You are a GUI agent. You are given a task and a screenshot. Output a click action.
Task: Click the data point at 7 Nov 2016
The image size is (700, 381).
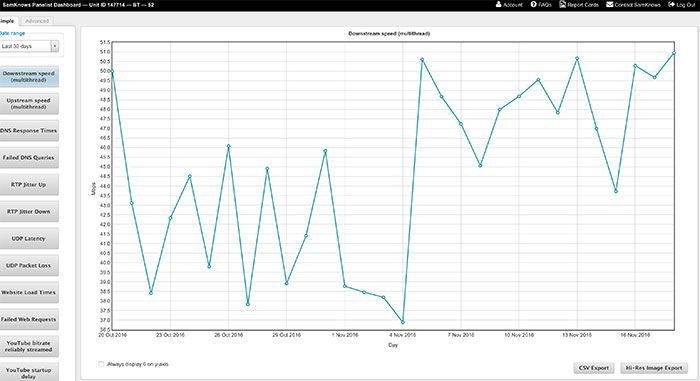[x=461, y=124]
